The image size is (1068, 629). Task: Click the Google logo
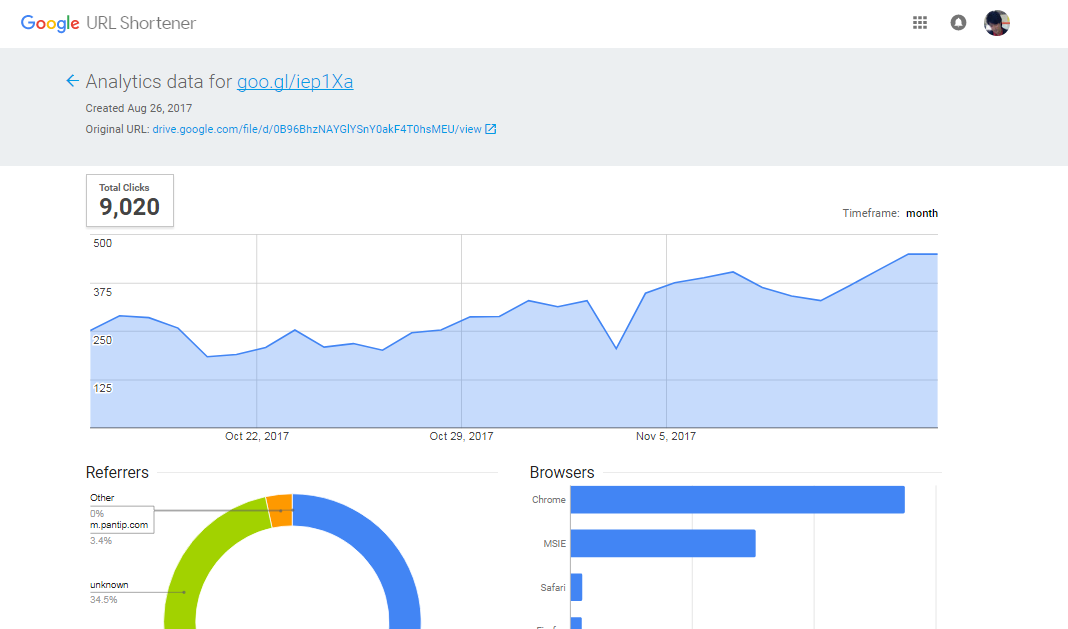[x=50, y=23]
